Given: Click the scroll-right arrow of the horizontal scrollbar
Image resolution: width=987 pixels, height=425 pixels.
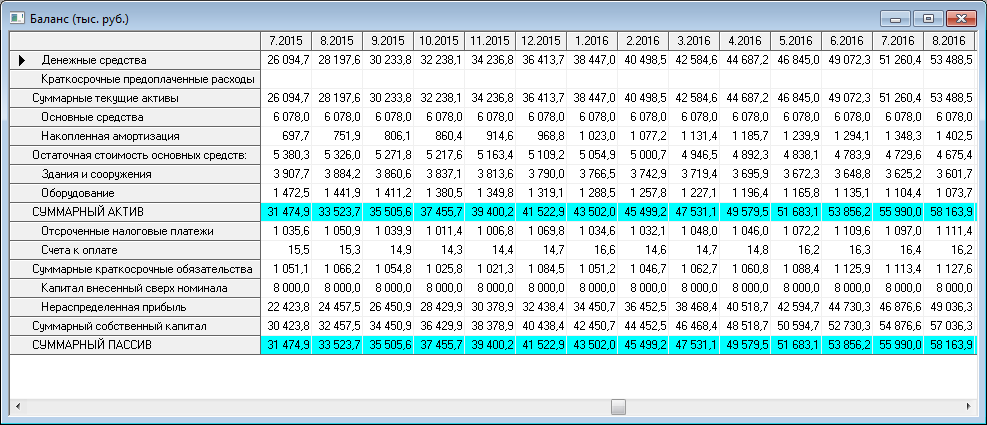Looking at the screenshot, I should coord(969,407).
